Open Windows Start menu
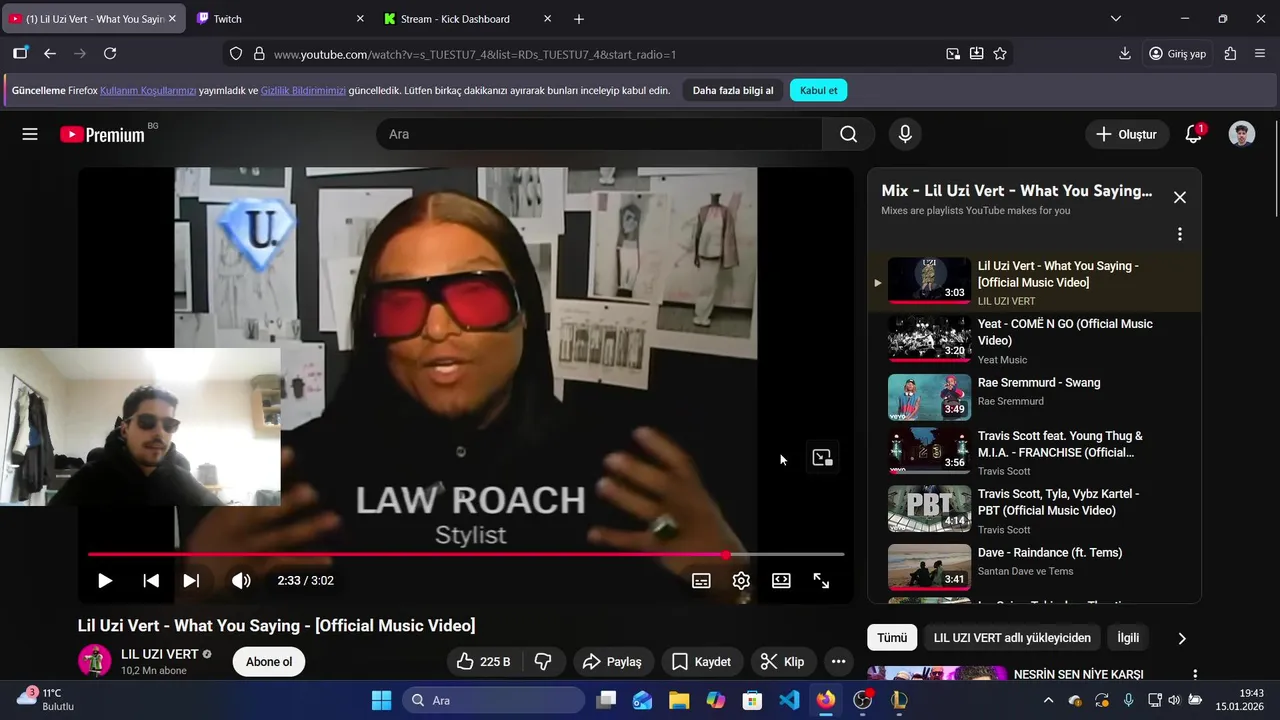 pos(382,700)
